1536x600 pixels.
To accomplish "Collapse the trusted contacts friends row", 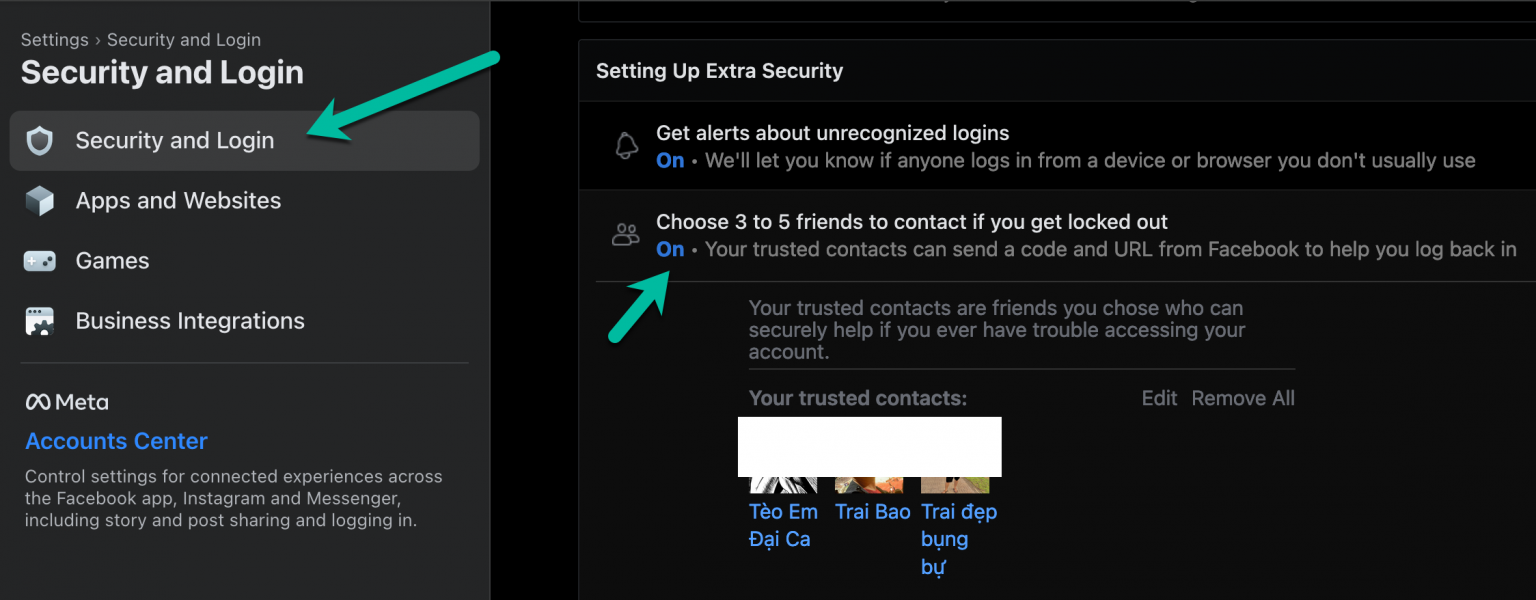I will [1085, 235].
